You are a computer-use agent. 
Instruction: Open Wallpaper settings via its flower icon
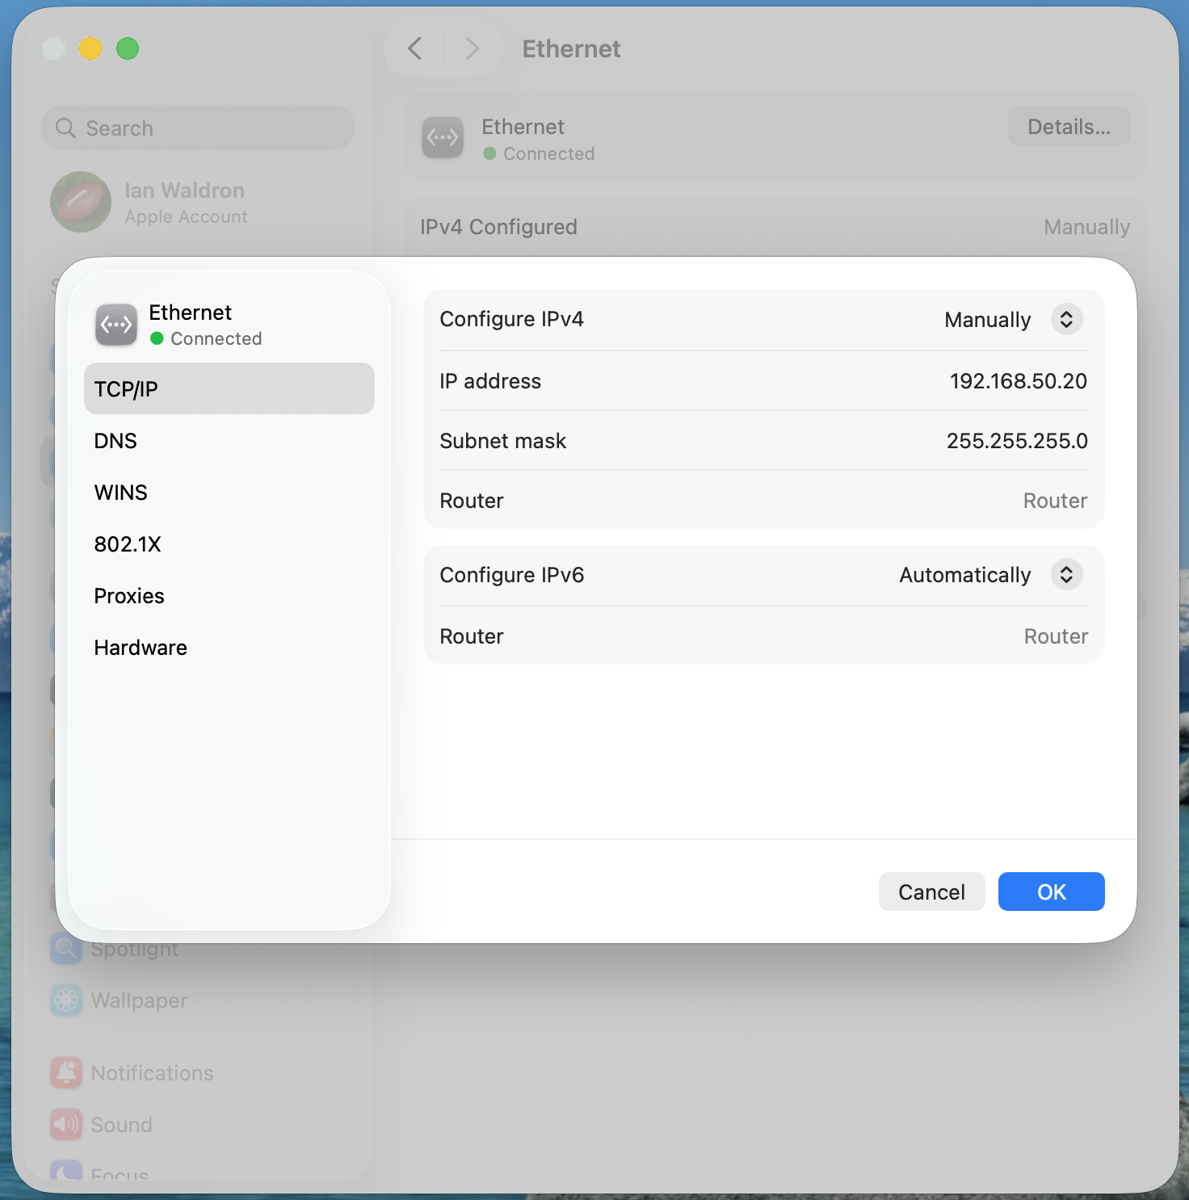66,1000
